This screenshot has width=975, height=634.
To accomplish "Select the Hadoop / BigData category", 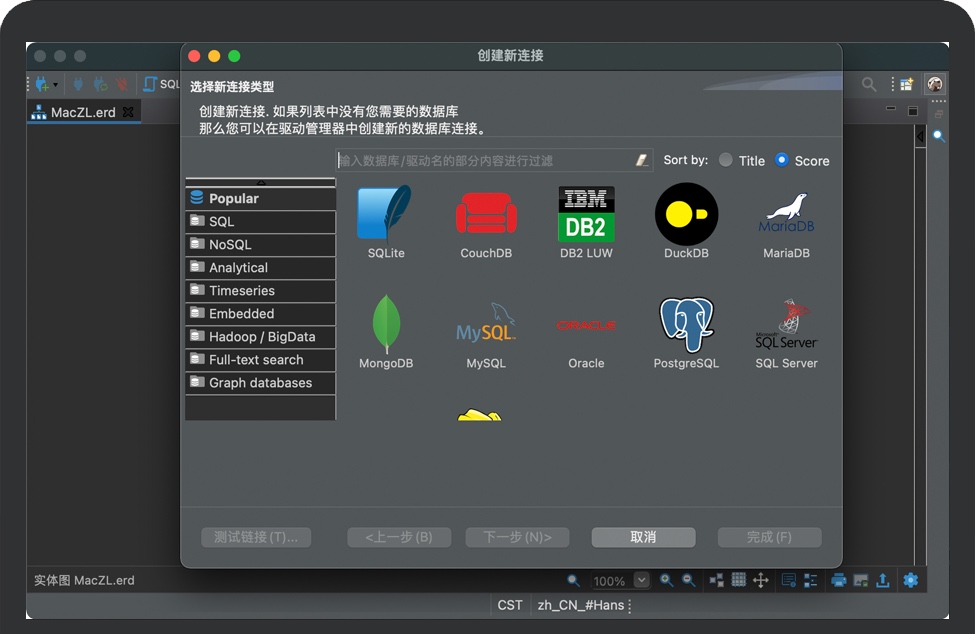I will pos(261,336).
